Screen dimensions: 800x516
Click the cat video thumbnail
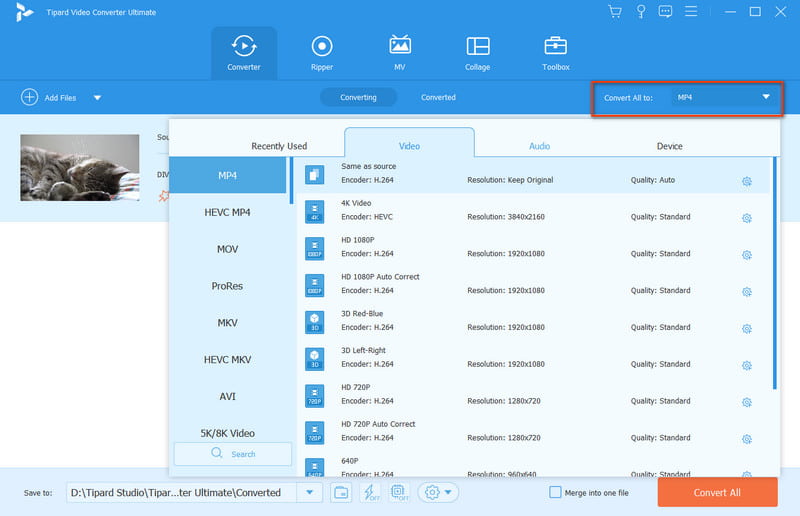coord(80,168)
